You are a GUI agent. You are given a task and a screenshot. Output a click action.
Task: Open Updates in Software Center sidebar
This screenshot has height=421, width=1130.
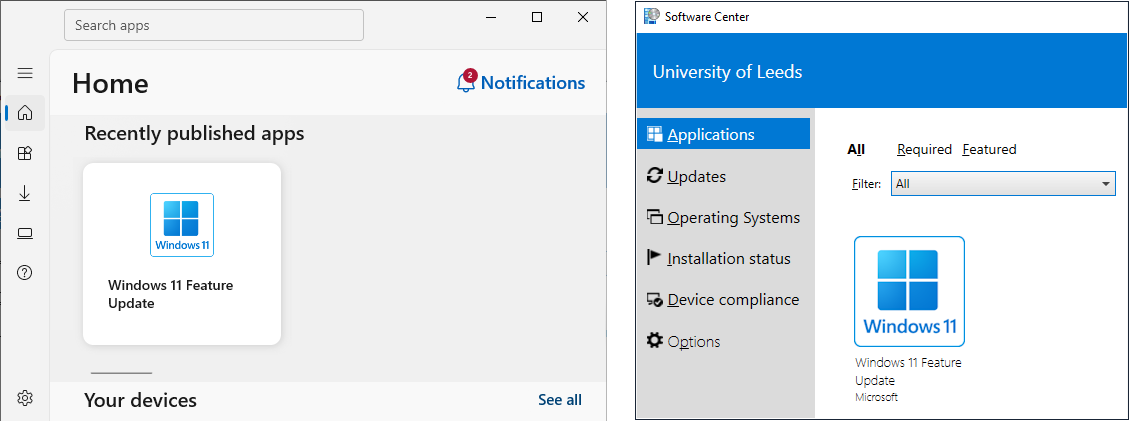pos(695,176)
